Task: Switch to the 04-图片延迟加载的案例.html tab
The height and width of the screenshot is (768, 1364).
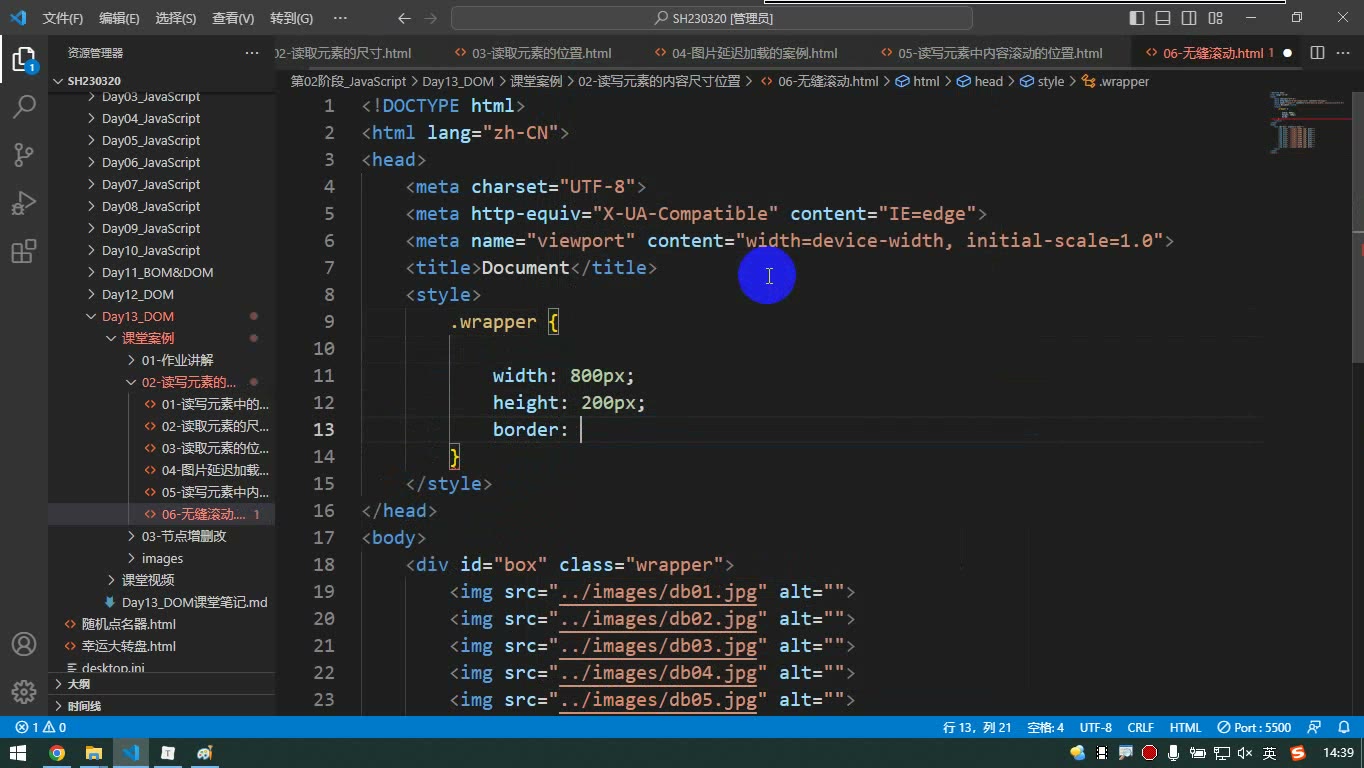Action: tap(754, 53)
